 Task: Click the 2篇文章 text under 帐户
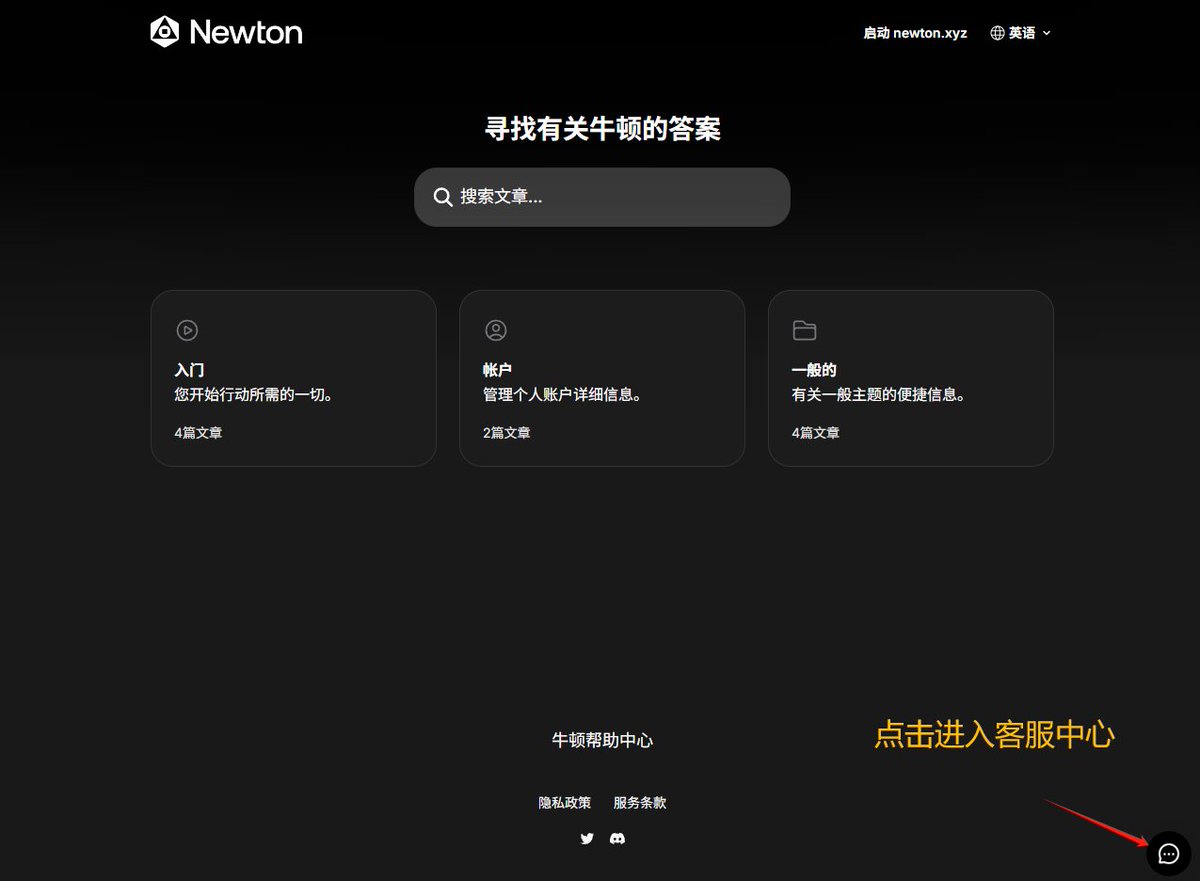click(x=507, y=433)
